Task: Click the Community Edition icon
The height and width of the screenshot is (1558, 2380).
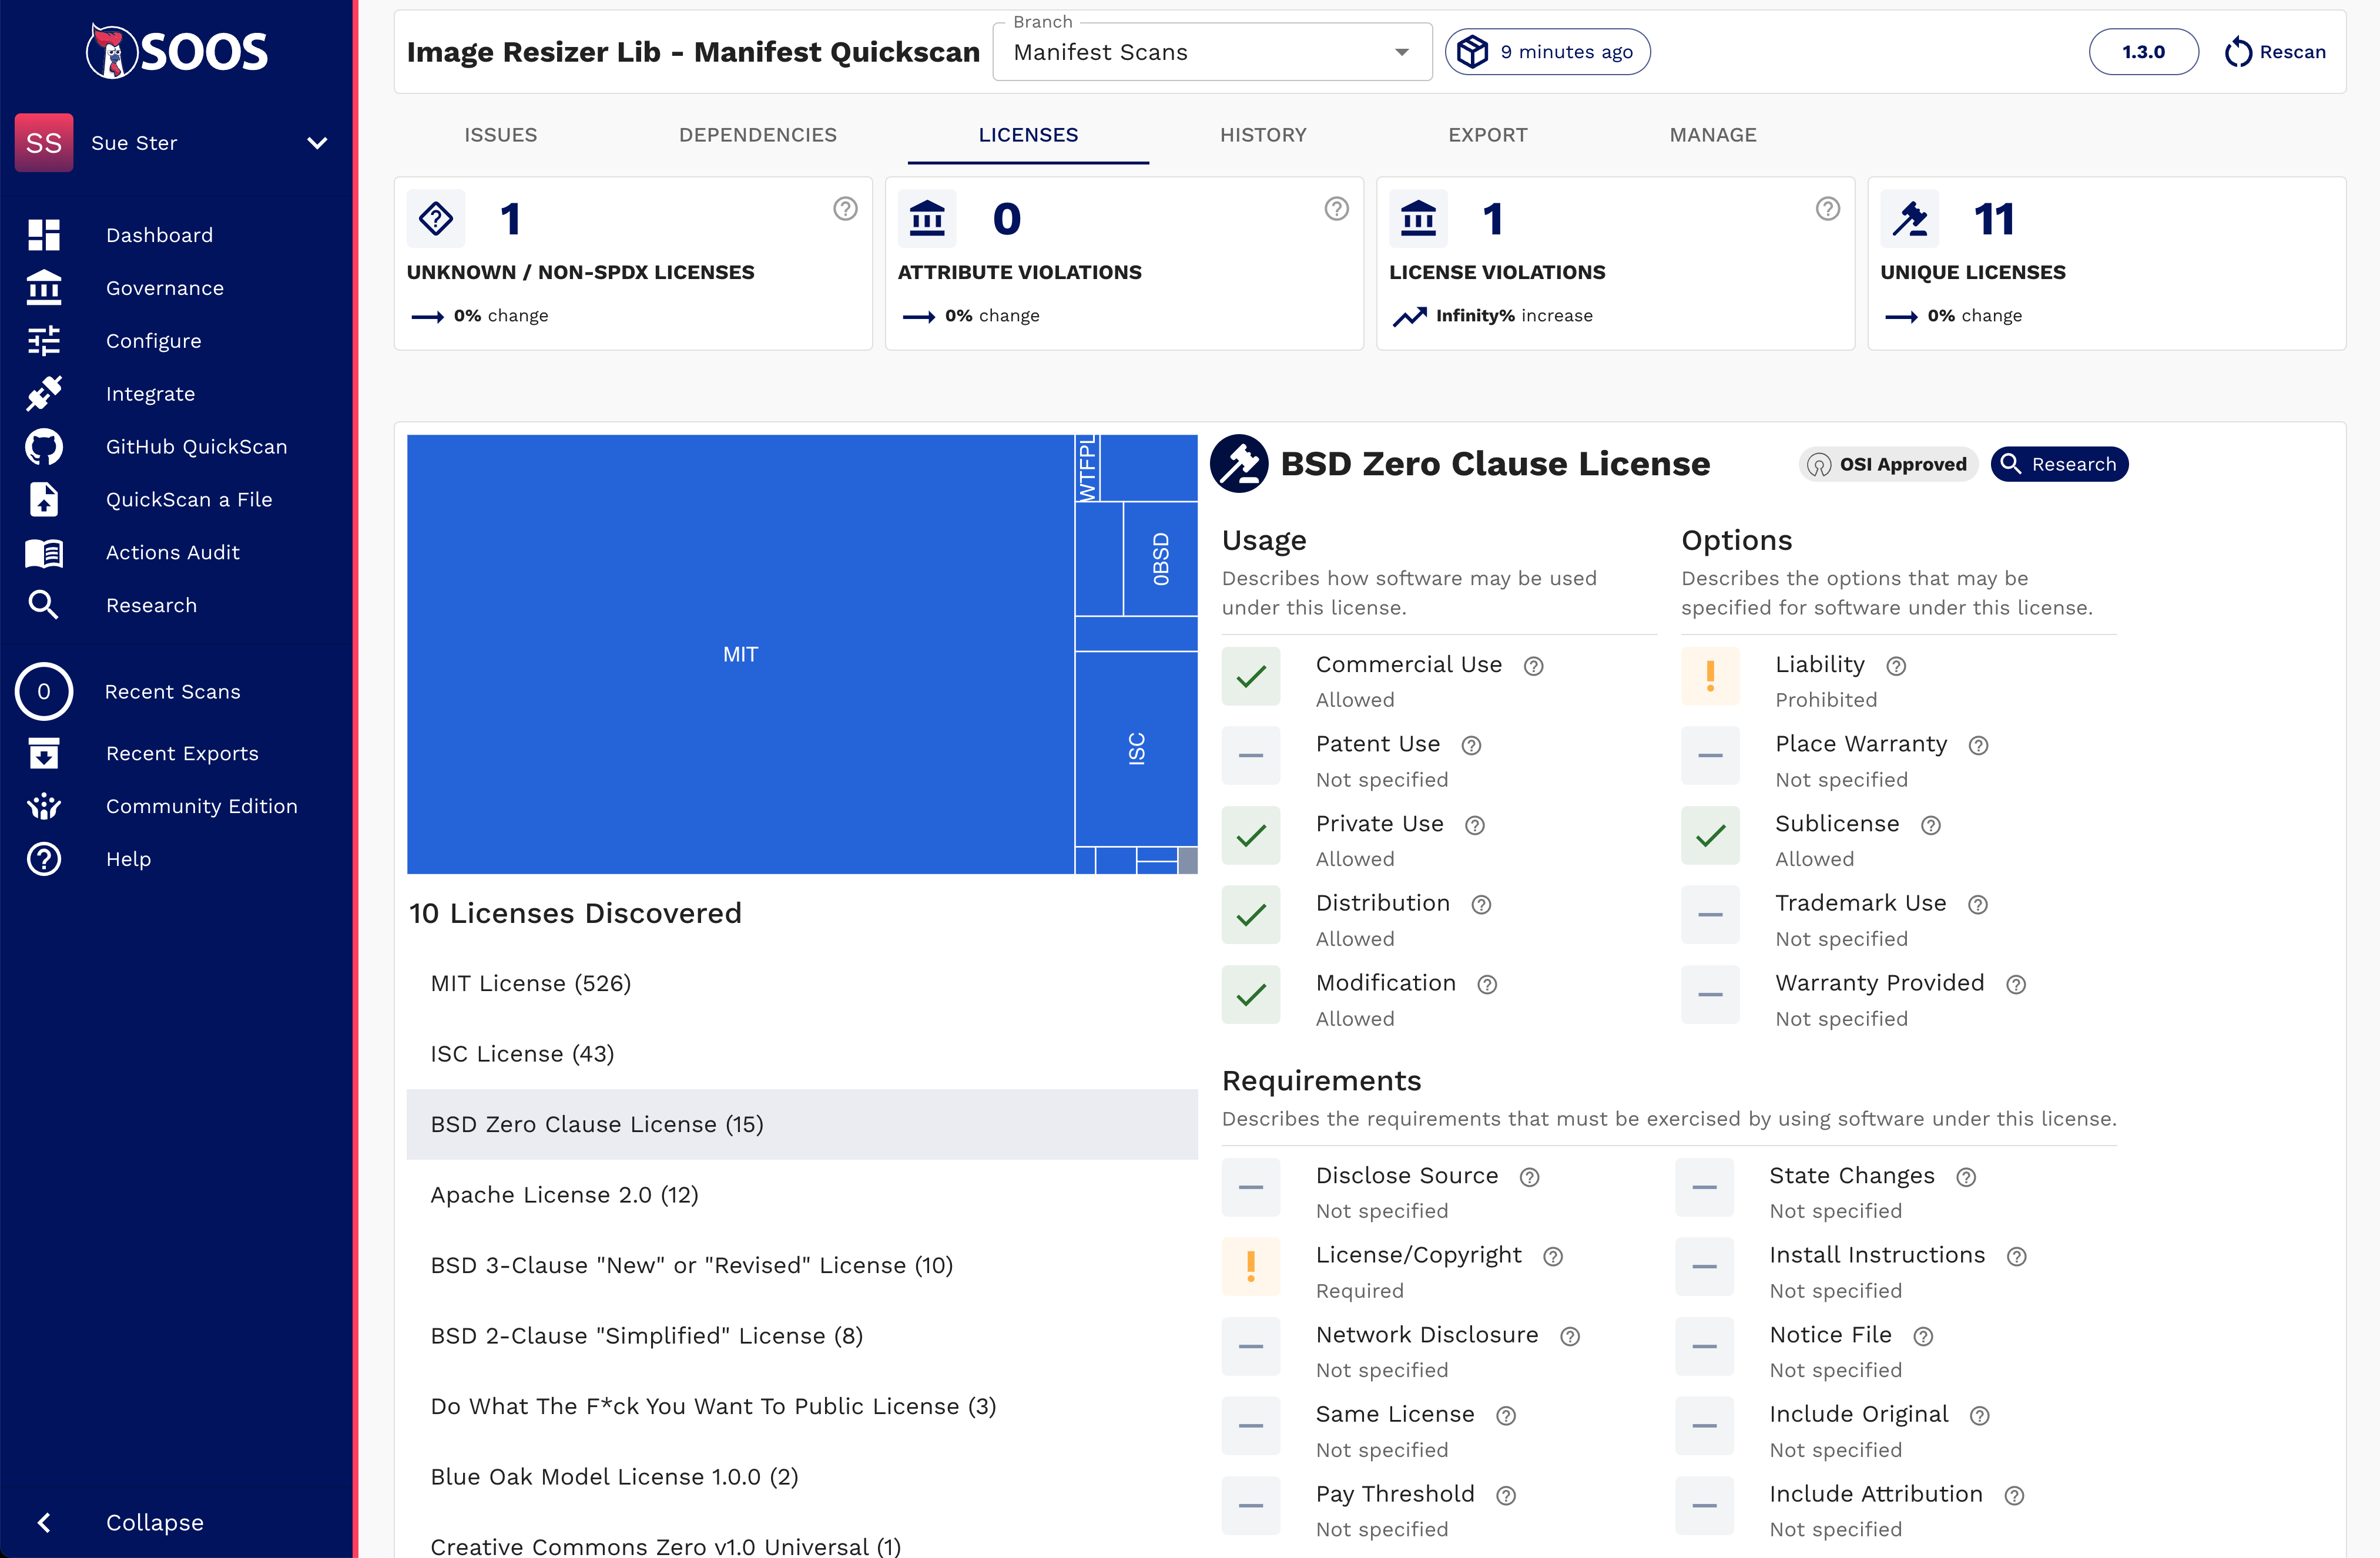Action: click(x=43, y=806)
